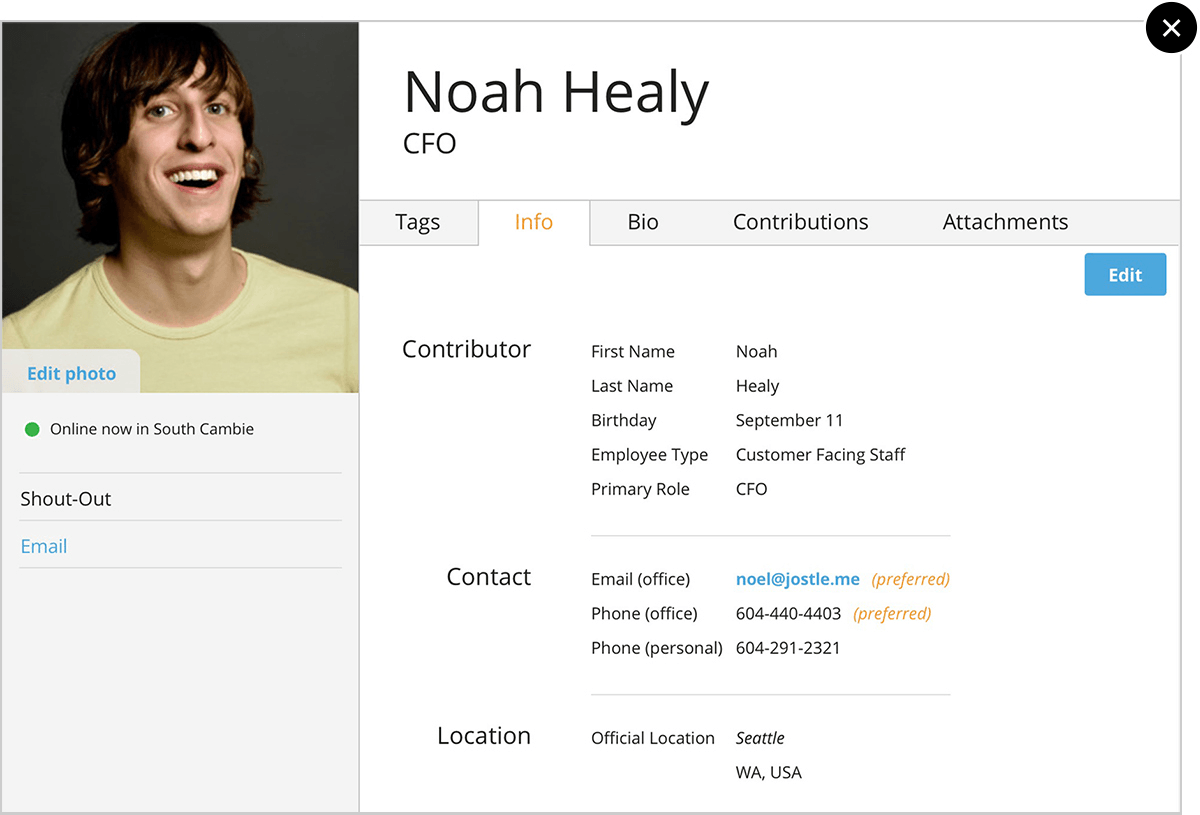
Task: Click the green online status dot
Action: tap(32, 429)
